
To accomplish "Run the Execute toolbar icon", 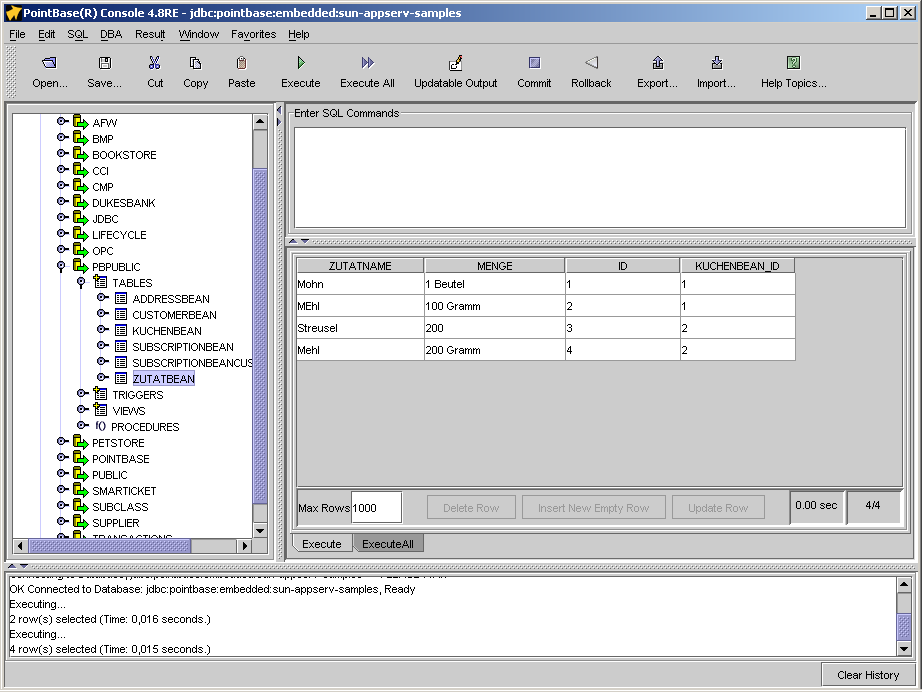I will point(300,62).
